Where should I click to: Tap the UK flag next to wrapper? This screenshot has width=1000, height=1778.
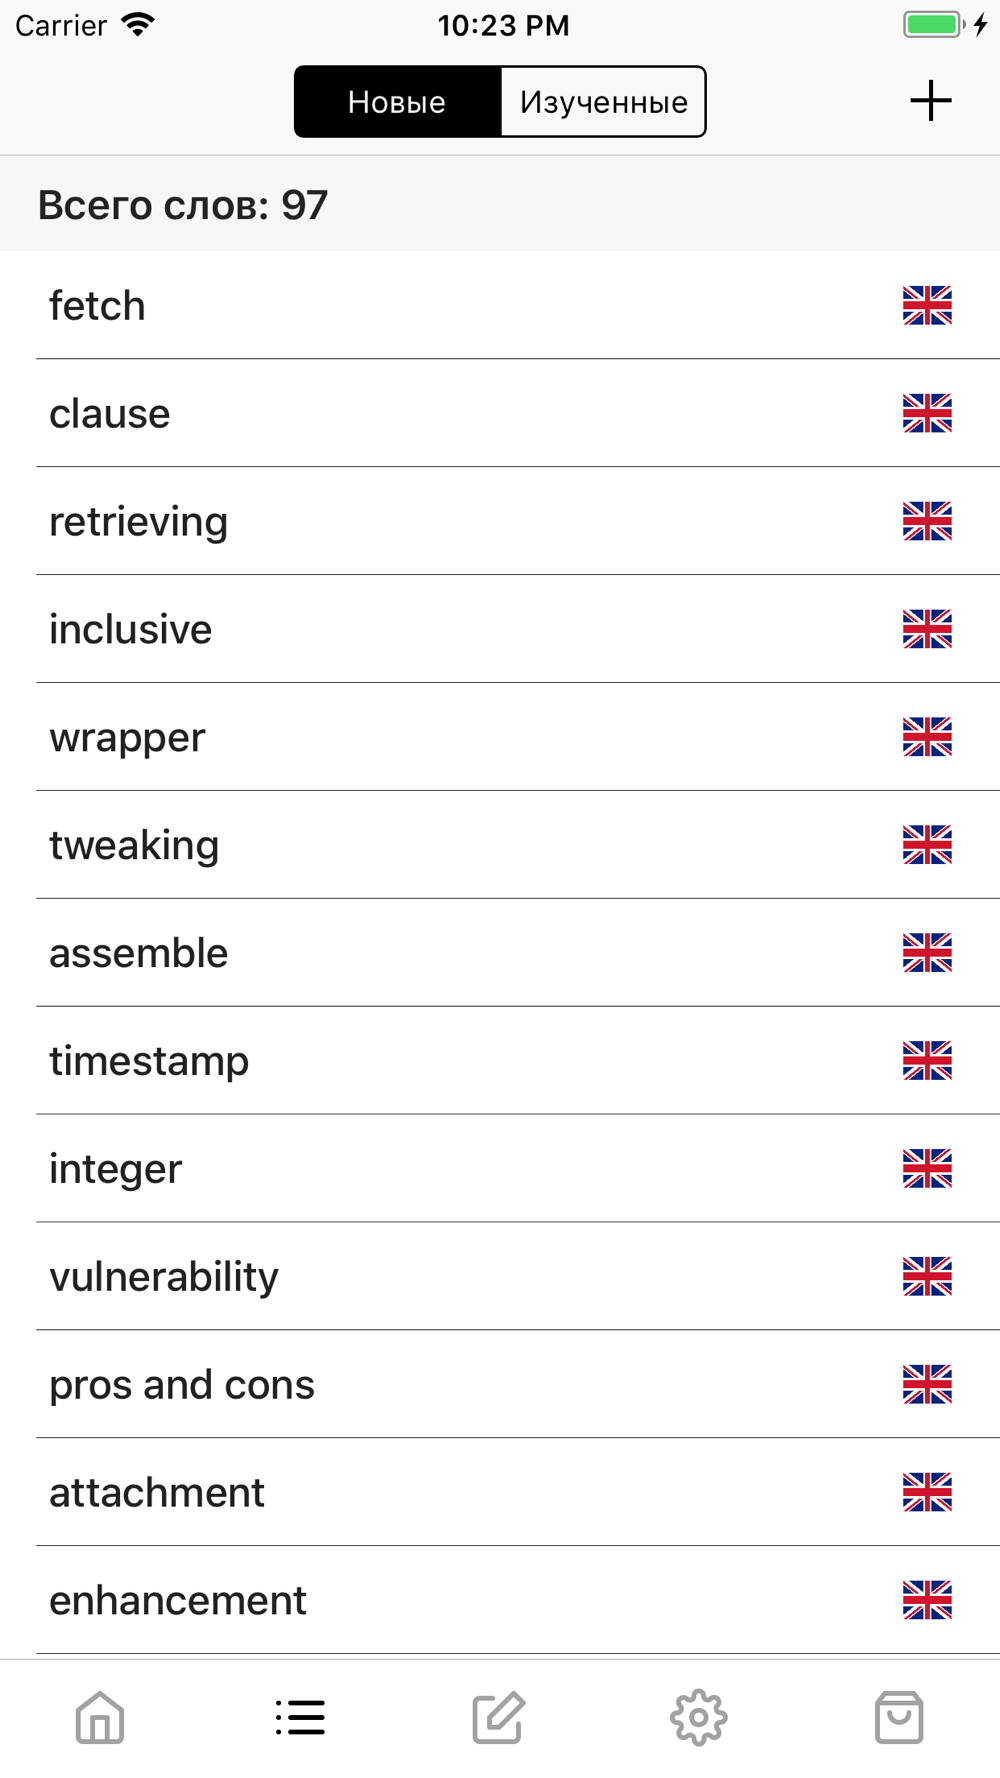click(x=927, y=738)
